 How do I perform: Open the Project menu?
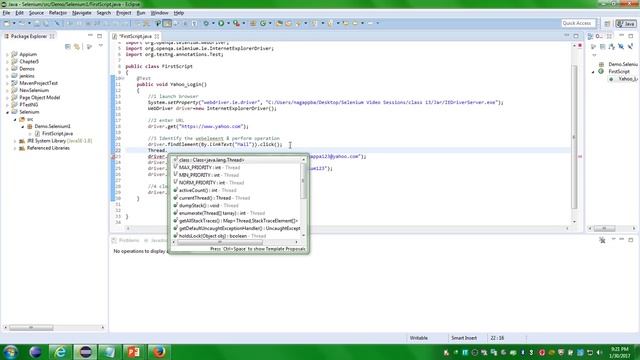(124, 13)
